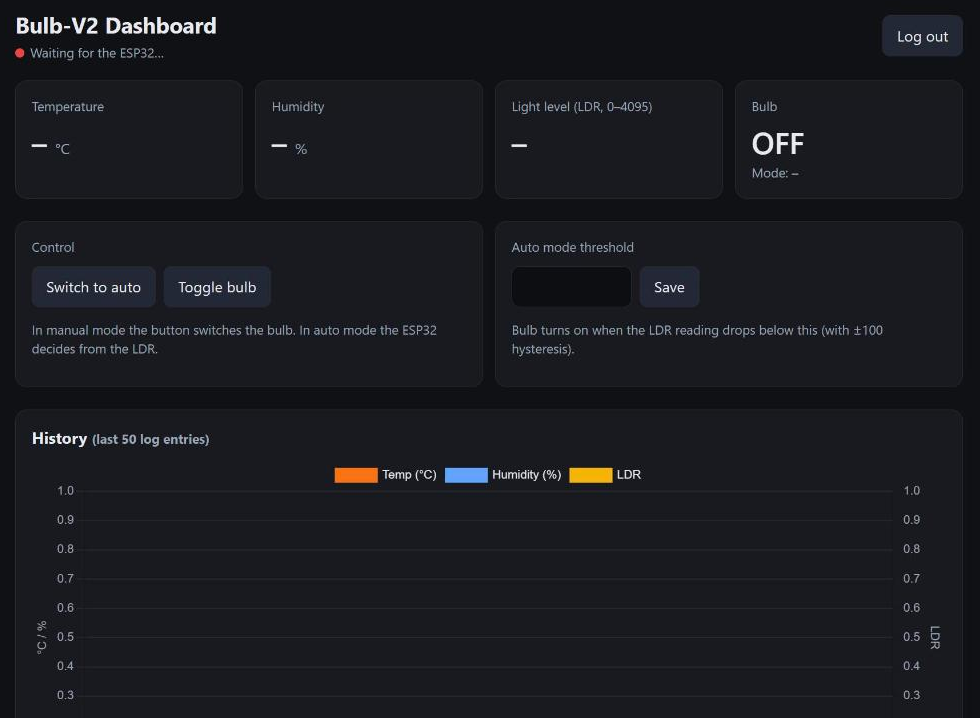Click the Auto mode threshold heading
980x718 pixels.
tap(572, 247)
